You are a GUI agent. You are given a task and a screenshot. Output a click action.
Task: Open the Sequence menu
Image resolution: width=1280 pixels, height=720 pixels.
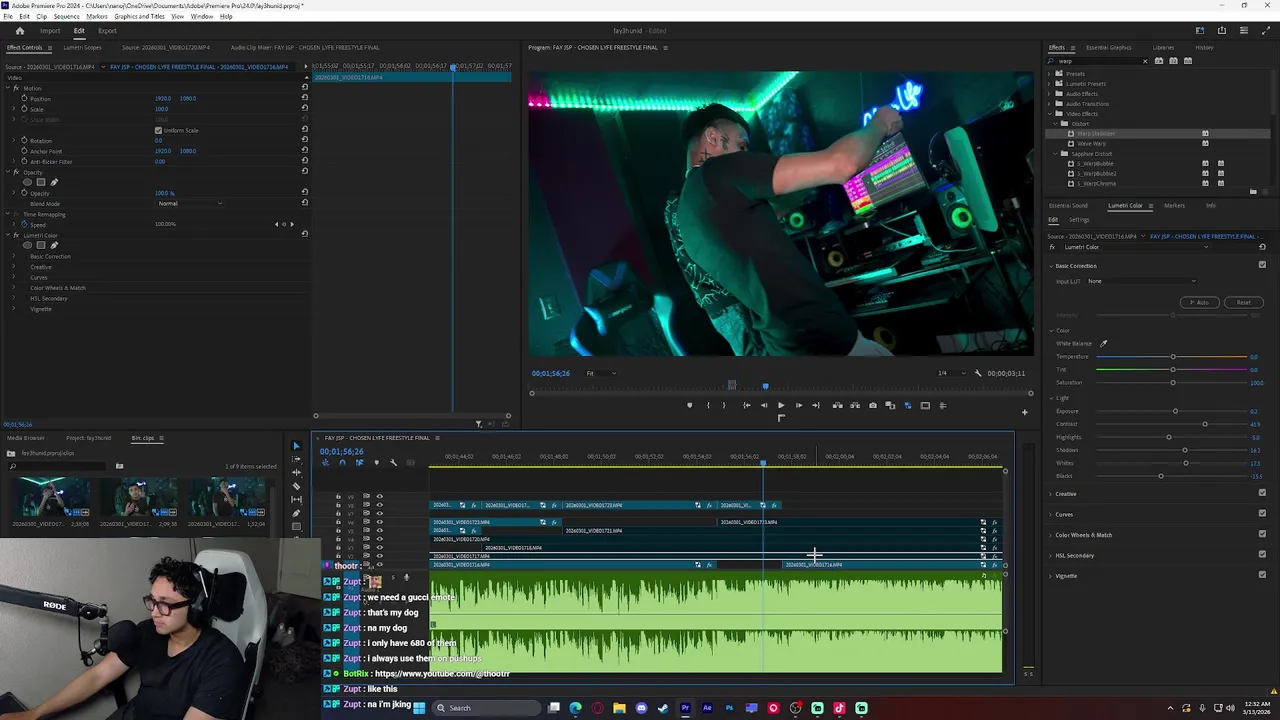67,17
